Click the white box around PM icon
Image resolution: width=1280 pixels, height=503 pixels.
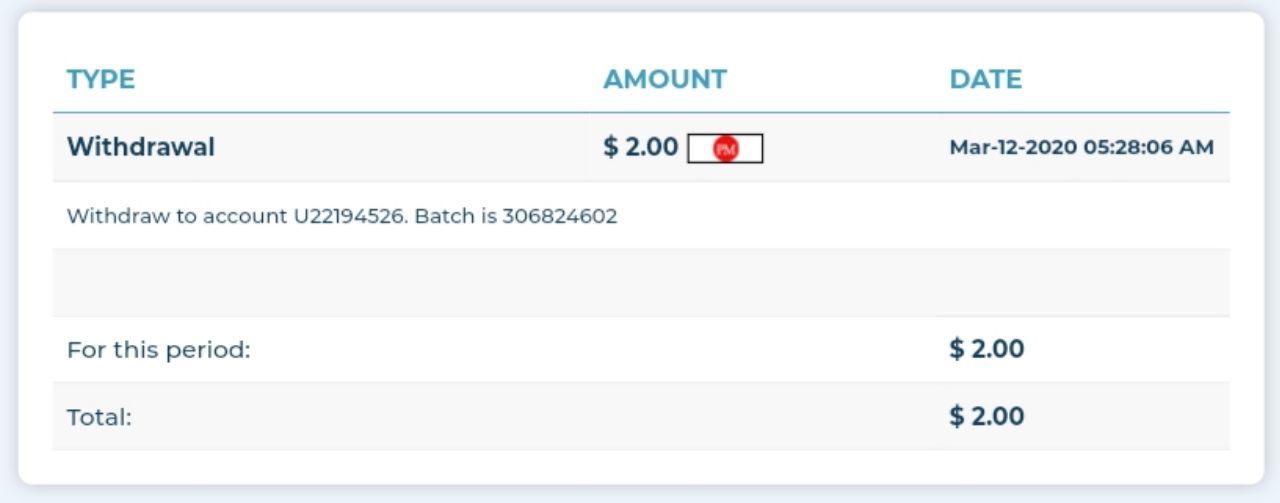coord(750,149)
